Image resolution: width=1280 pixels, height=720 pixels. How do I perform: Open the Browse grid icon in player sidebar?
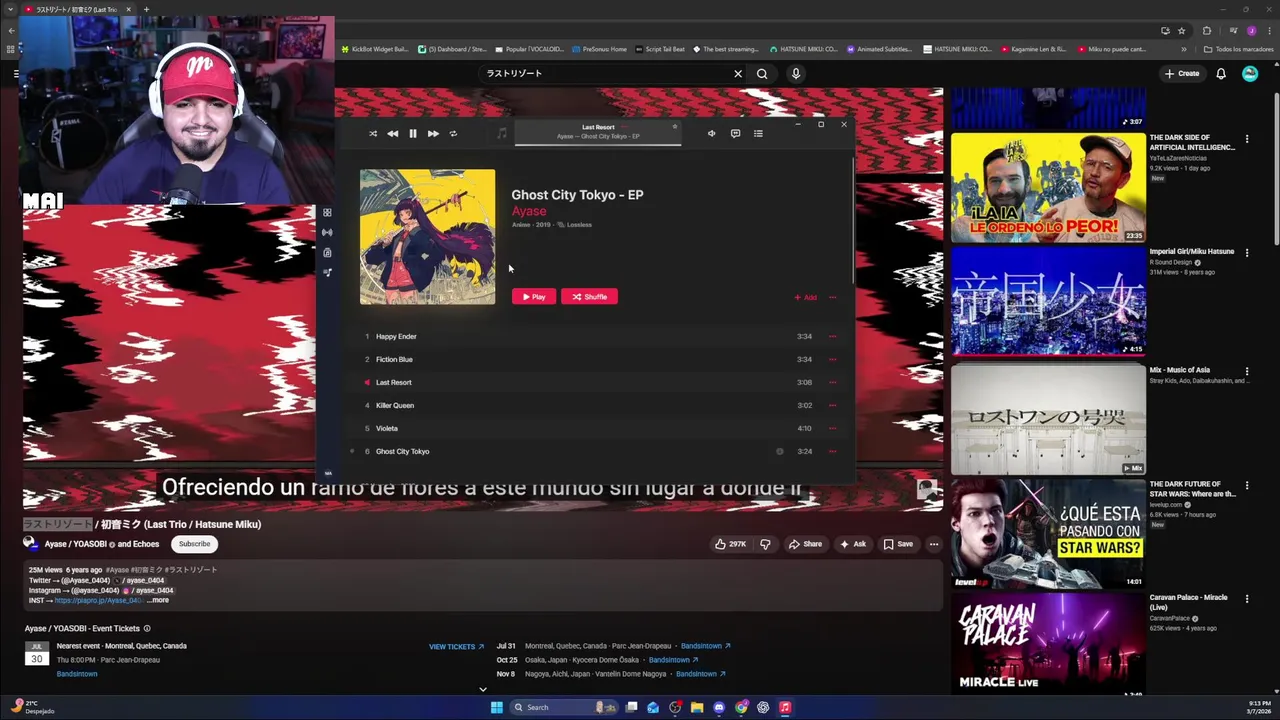(327, 212)
